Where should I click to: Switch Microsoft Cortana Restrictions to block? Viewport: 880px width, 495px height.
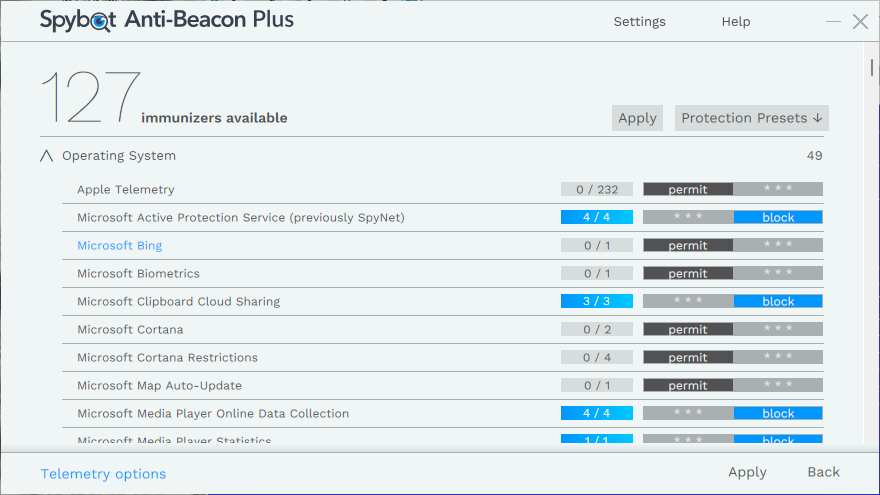click(778, 358)
